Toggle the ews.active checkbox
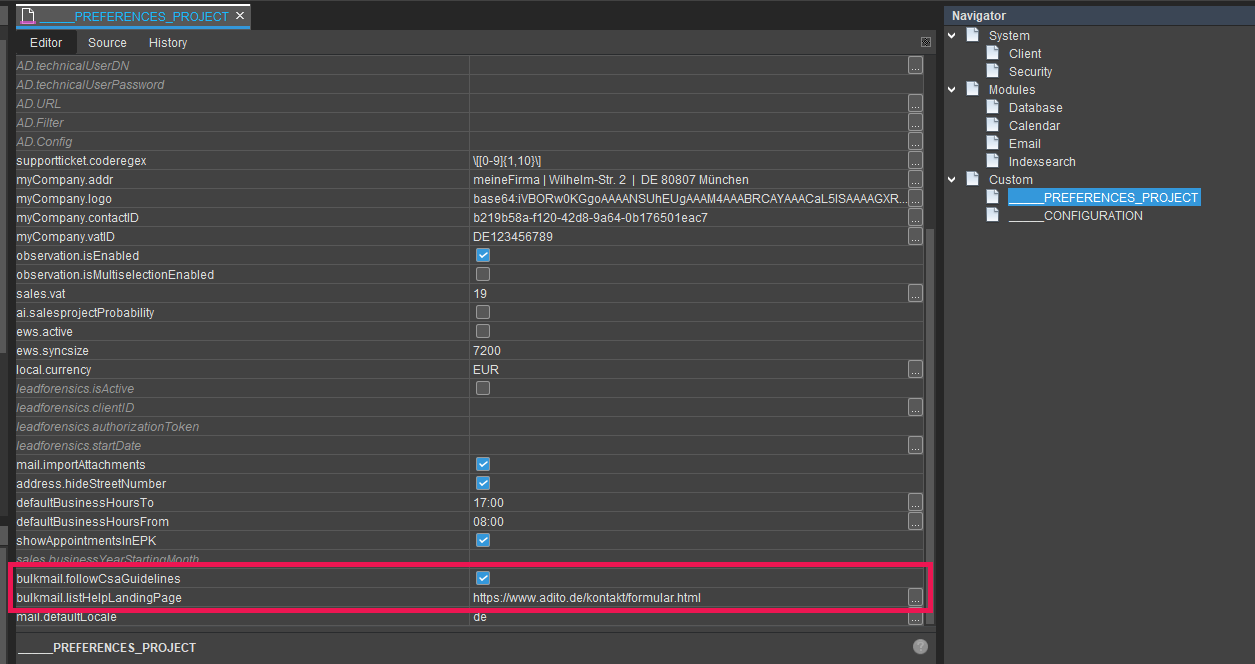 pos(483,331)
